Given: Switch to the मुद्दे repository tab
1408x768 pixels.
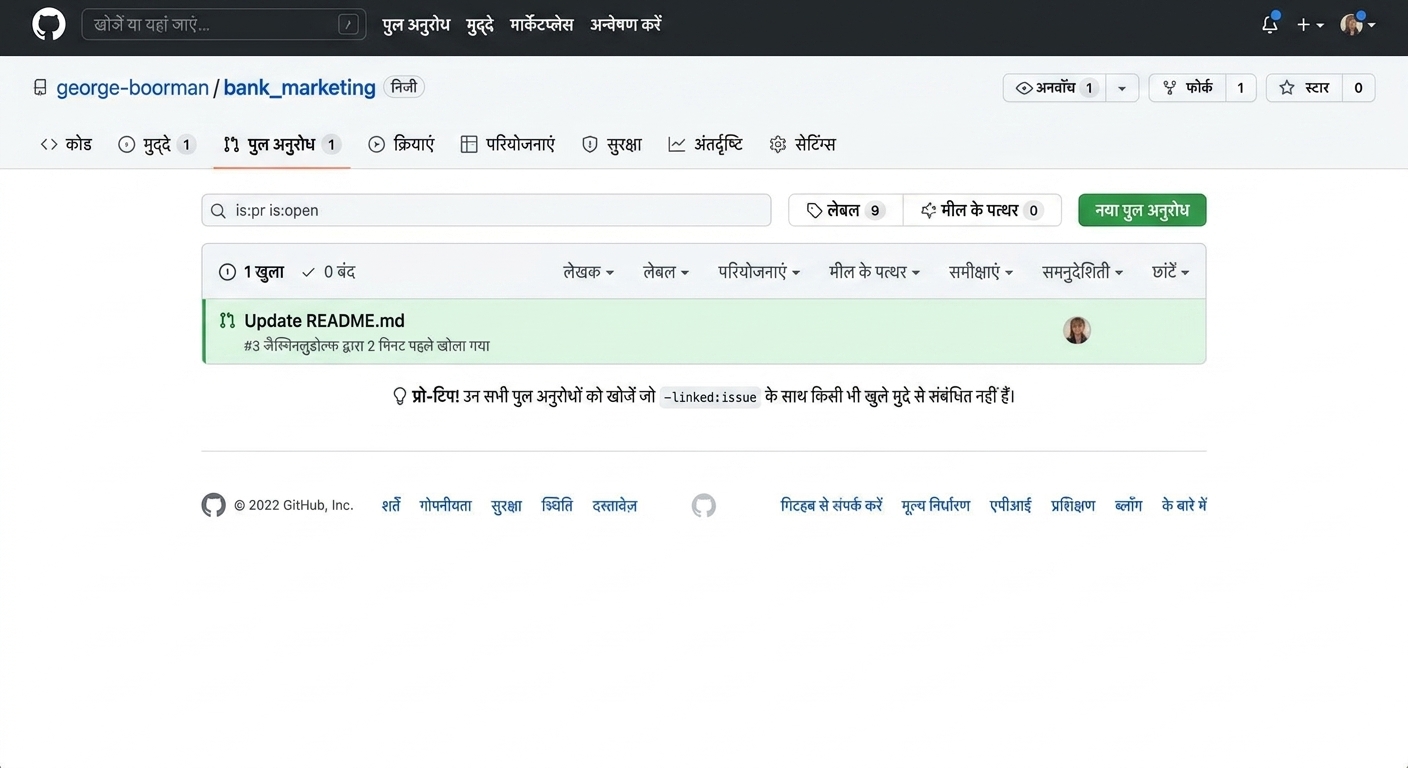Looking at the screenshot, I should (156, 144).
